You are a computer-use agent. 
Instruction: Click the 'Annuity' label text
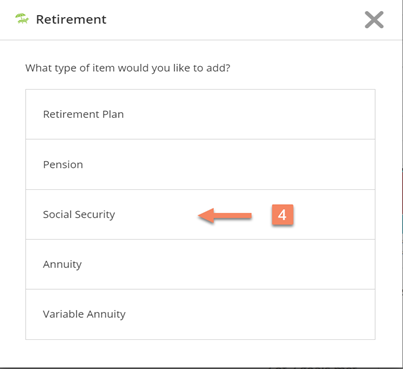click(x=62, y=265)
